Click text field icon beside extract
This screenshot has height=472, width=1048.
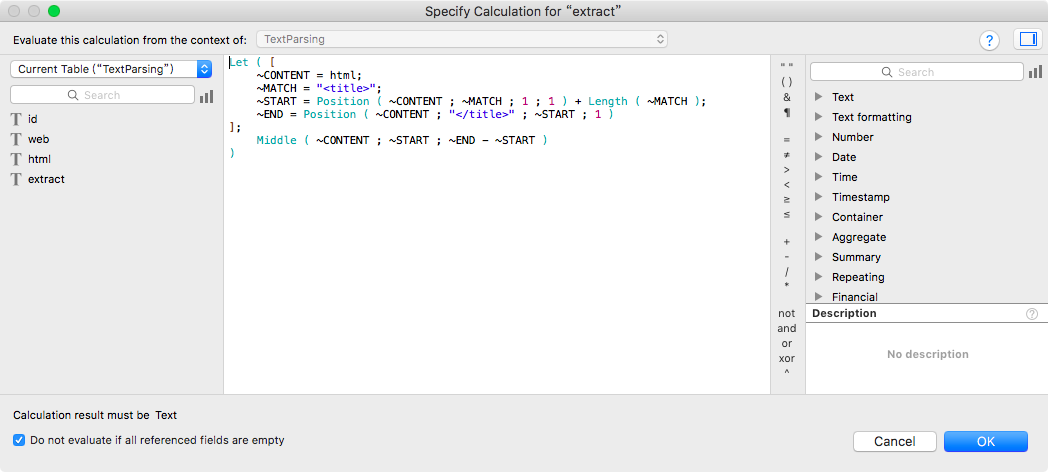(x=16, y=180)
